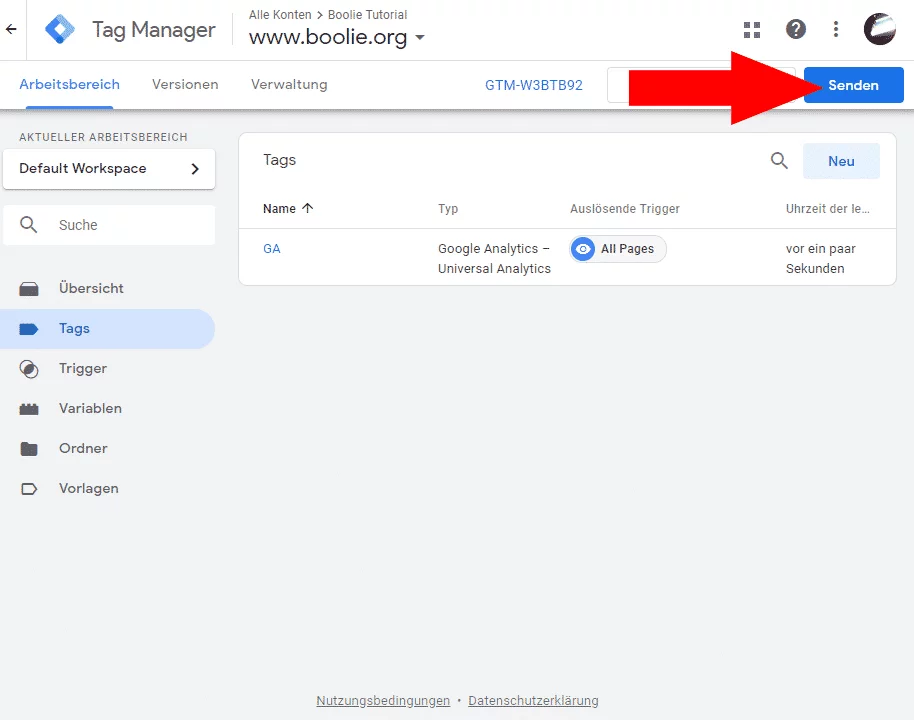Click the Variablen sidebar icon
The width and height of the screenshot is (914, 720).
[29, 409]
